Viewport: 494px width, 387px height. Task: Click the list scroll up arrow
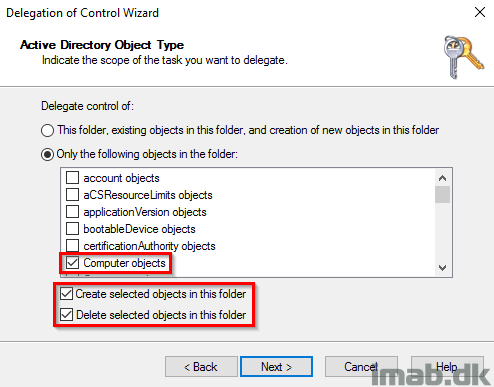click(442, 178)
